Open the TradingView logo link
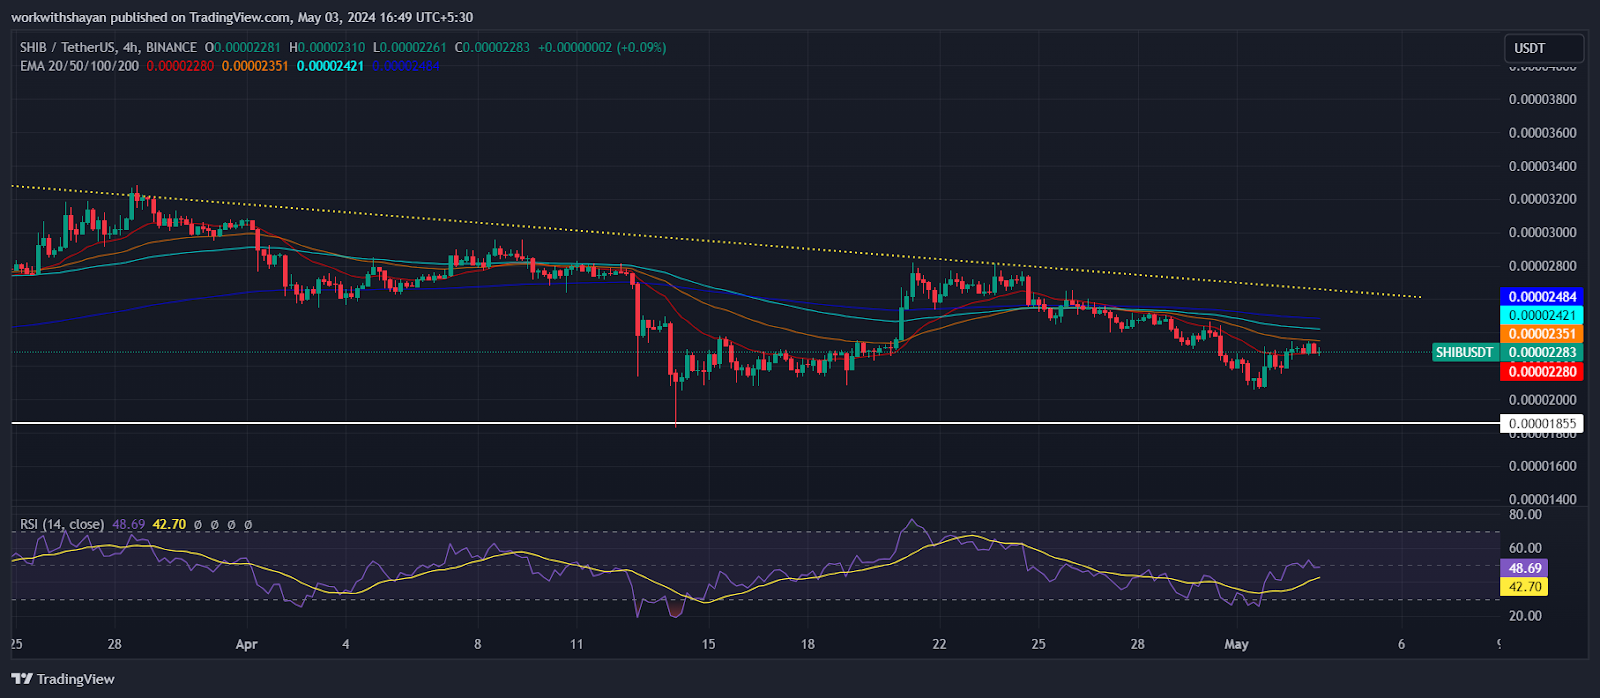The width and height of the screenshot is (1600, 698). click(x=63, y=679)
